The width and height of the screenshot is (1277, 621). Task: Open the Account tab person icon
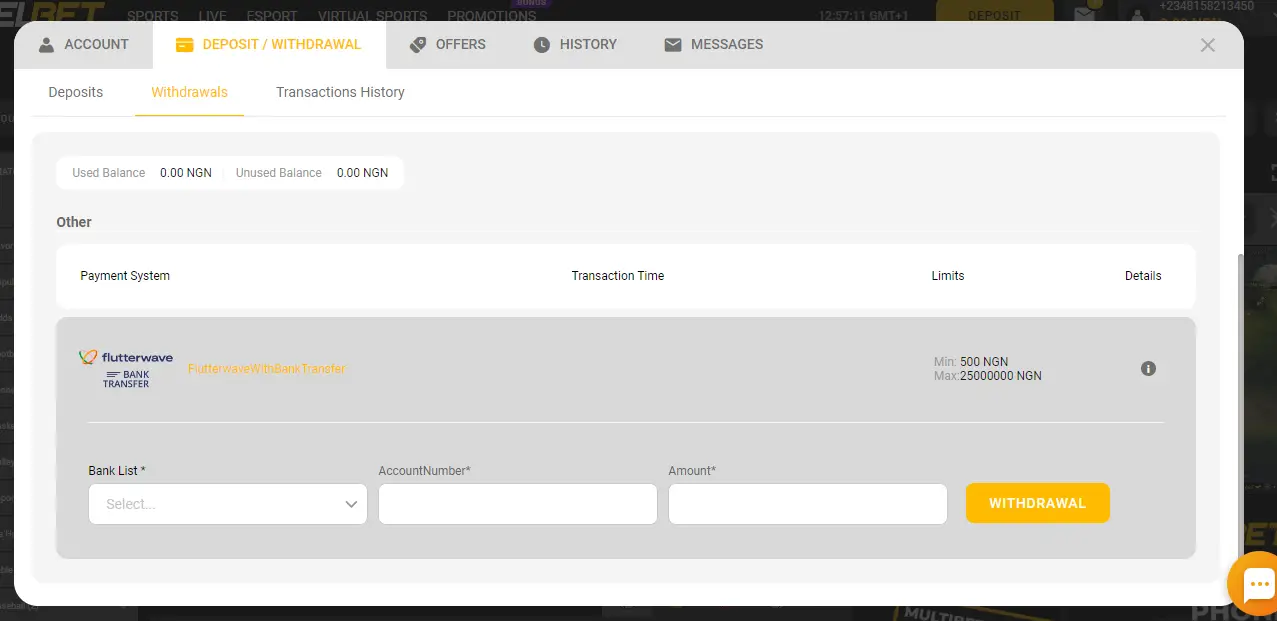tap(47, 45)
